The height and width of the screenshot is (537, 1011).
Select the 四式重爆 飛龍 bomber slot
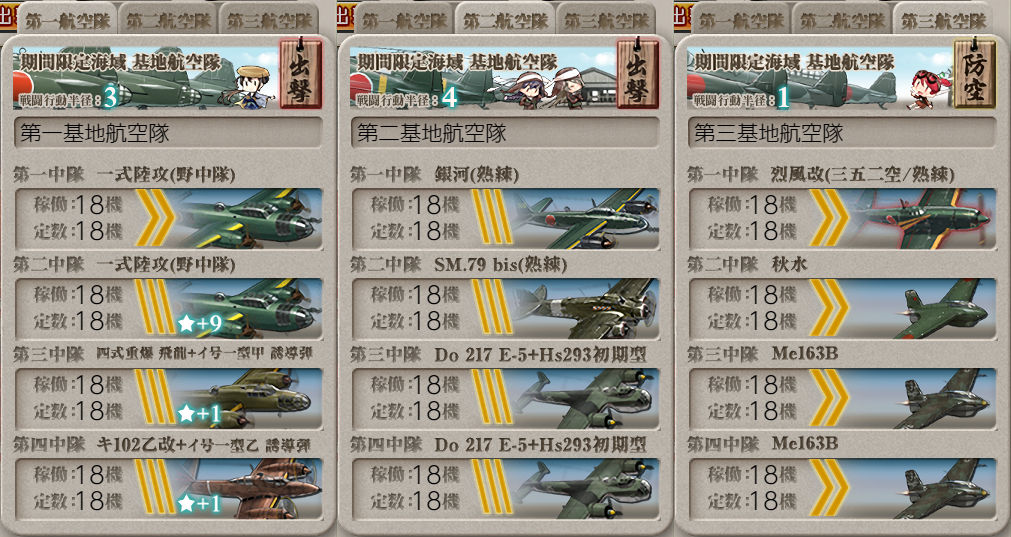(x=168, y=399)
